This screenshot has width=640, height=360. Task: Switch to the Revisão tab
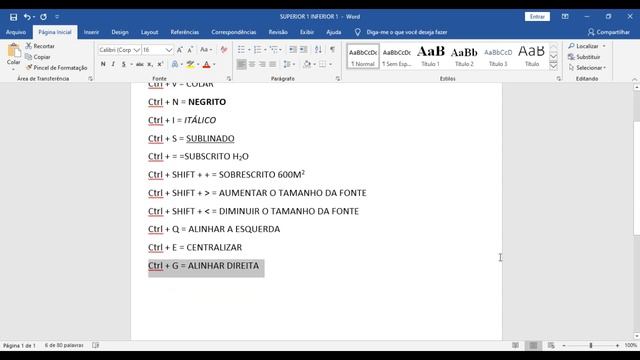(x=278, y=32)
